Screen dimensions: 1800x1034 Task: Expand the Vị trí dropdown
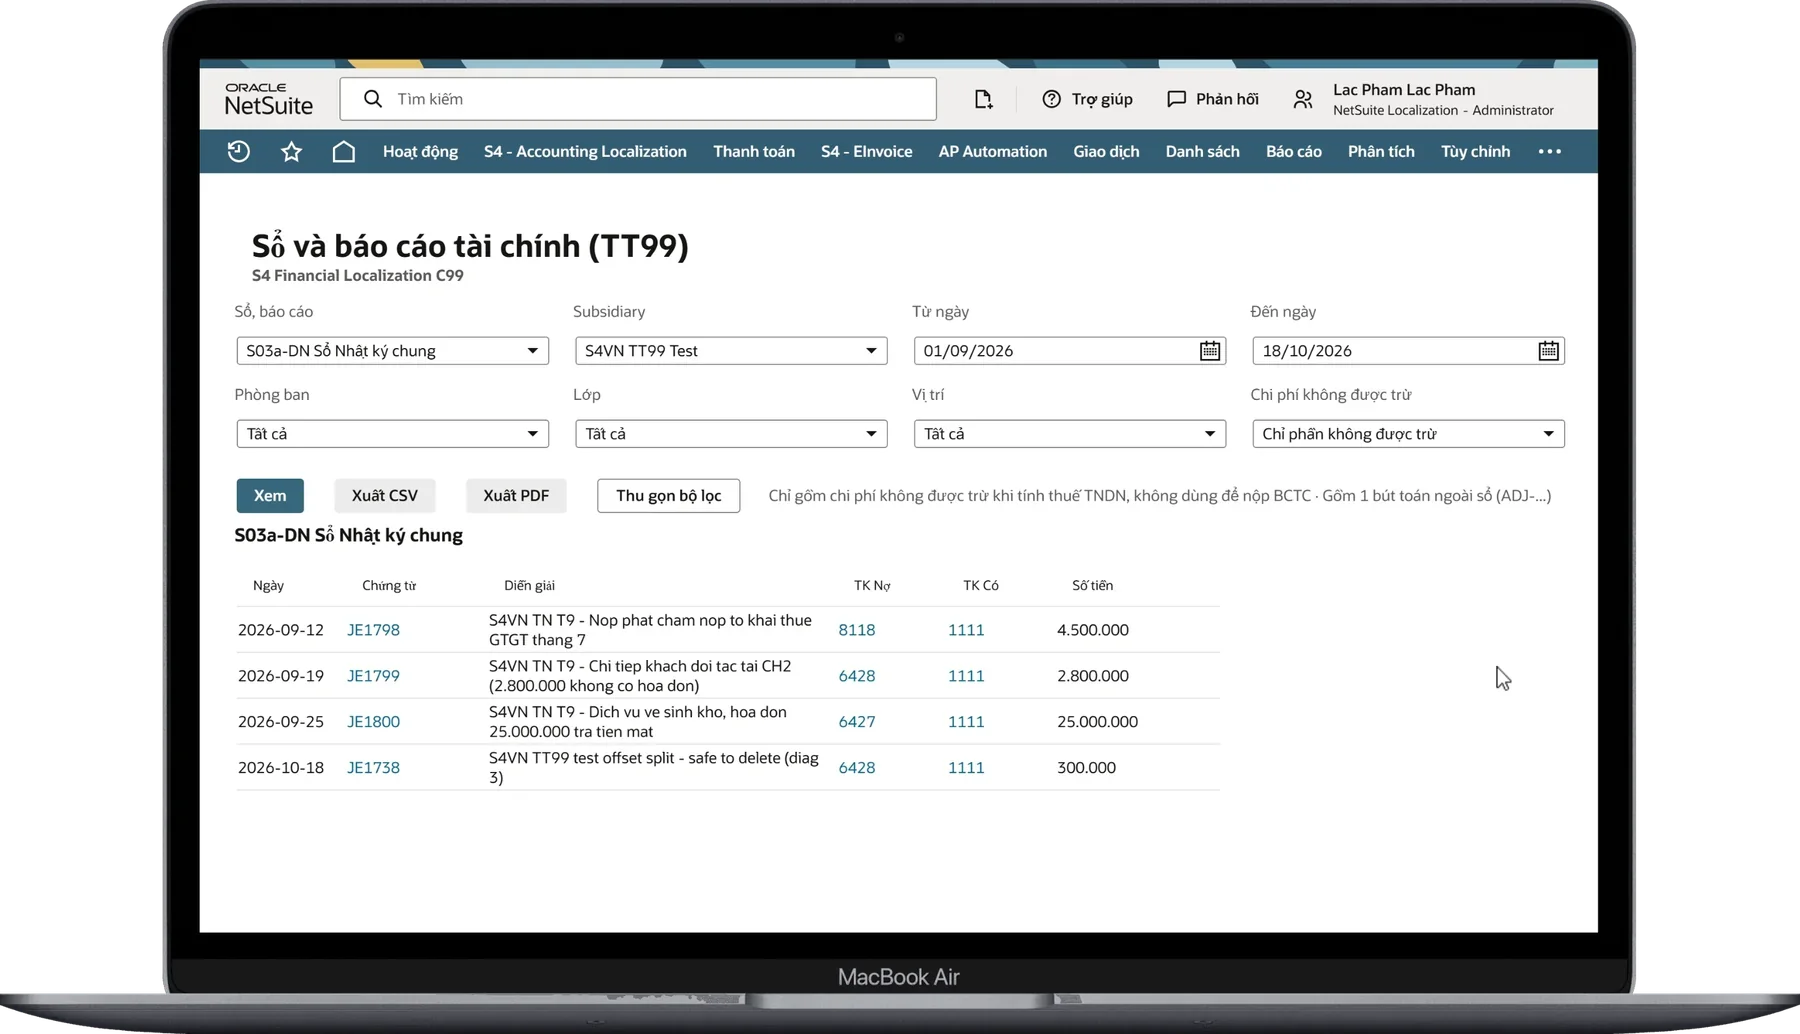[1070, 434]
